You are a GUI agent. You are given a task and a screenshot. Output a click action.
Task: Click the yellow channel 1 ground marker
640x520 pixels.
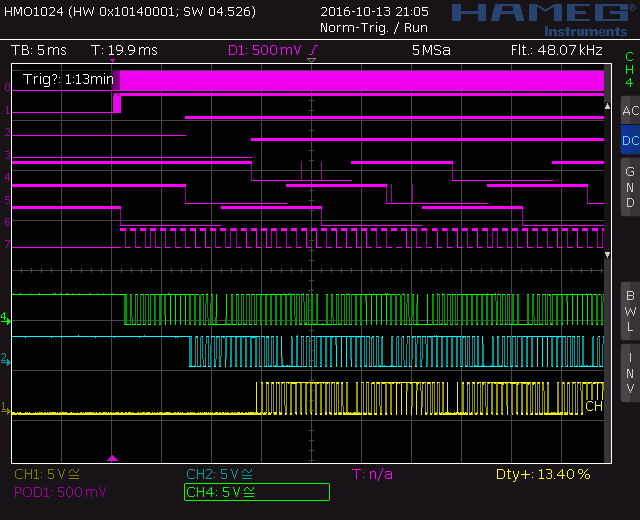pos(5,408)
